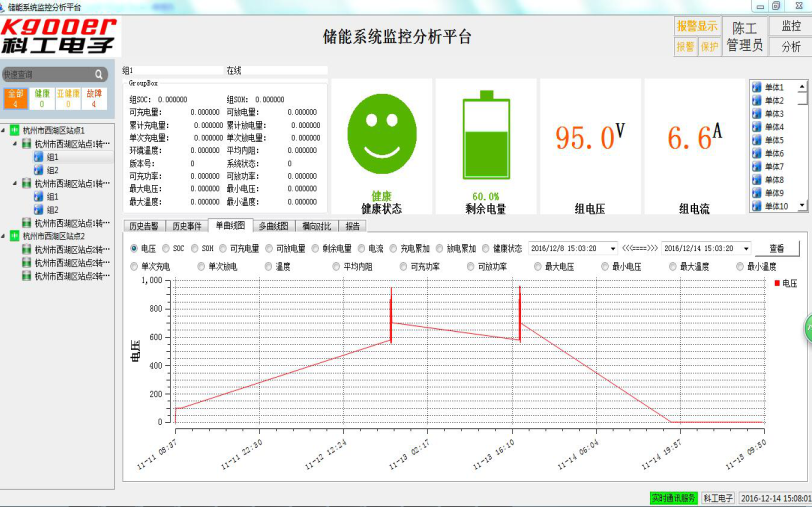Select the 单体5 cell icon in list
Screen dimensions: 812x507
[757, 140]
